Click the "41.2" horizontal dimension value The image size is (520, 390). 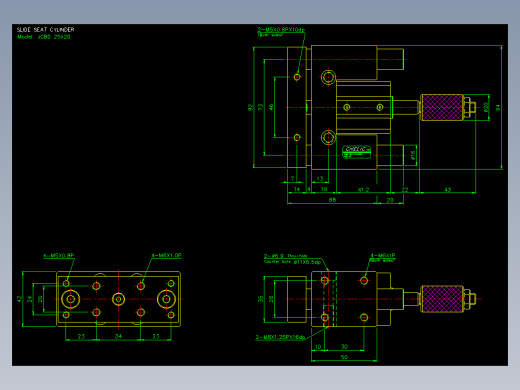[363, 190]
